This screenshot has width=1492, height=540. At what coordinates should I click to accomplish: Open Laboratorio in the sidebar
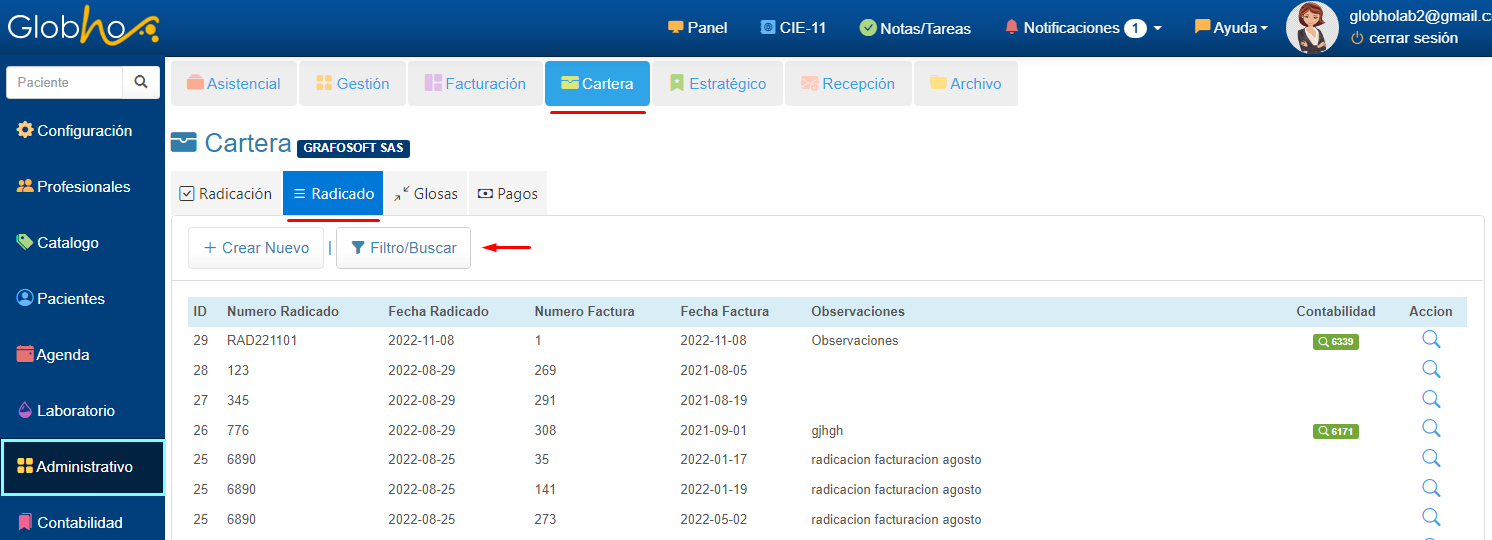[75, 411]
